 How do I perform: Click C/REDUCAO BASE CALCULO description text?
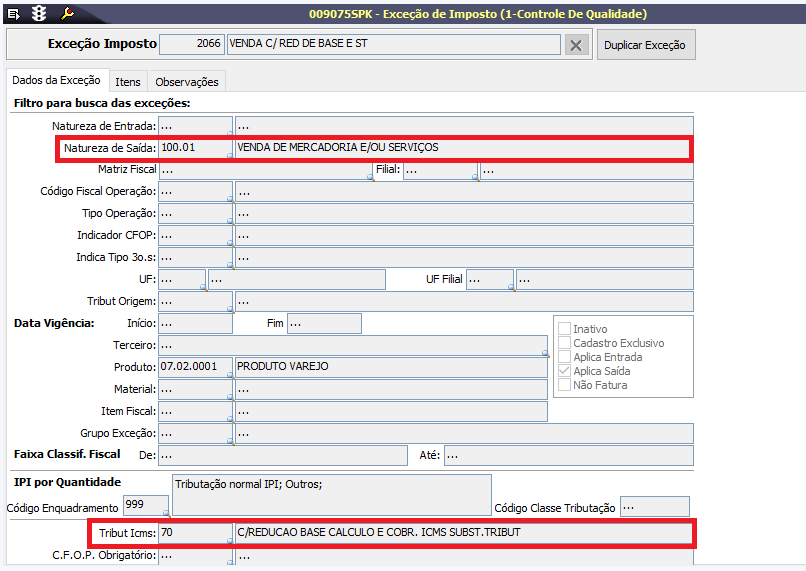pos(379,532)
